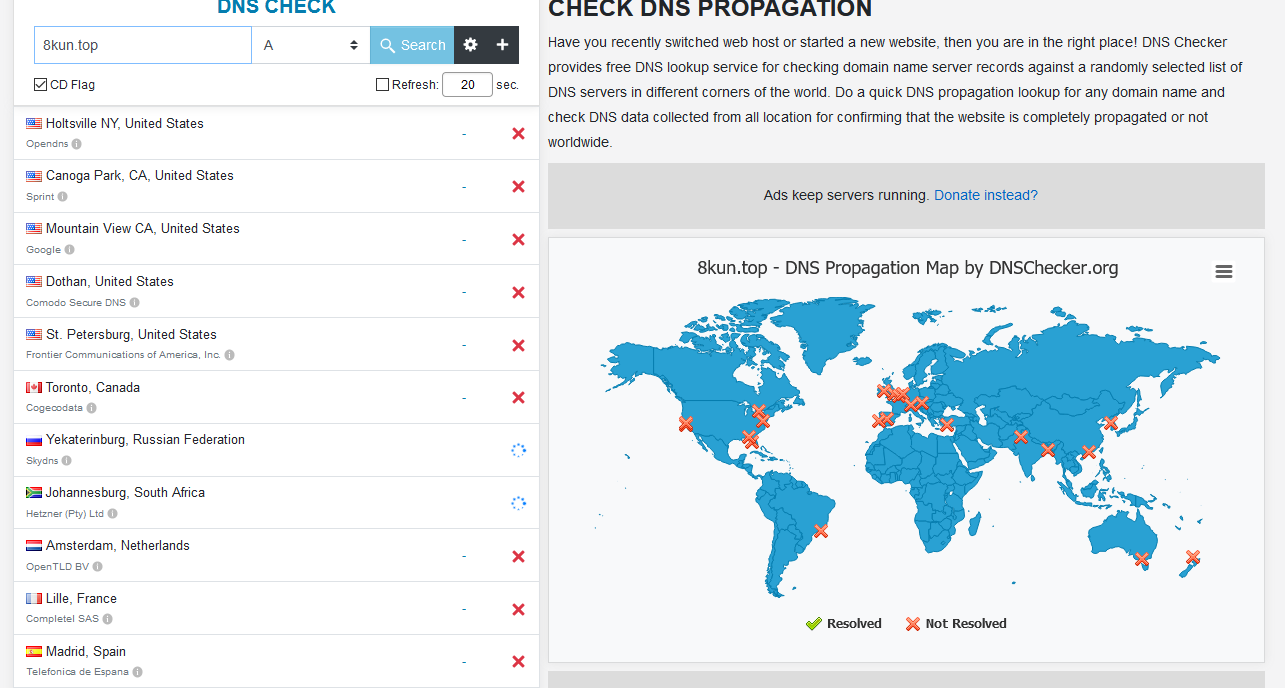Click the red X for Dothan row

pyautogui.click(x=518, y=292)
